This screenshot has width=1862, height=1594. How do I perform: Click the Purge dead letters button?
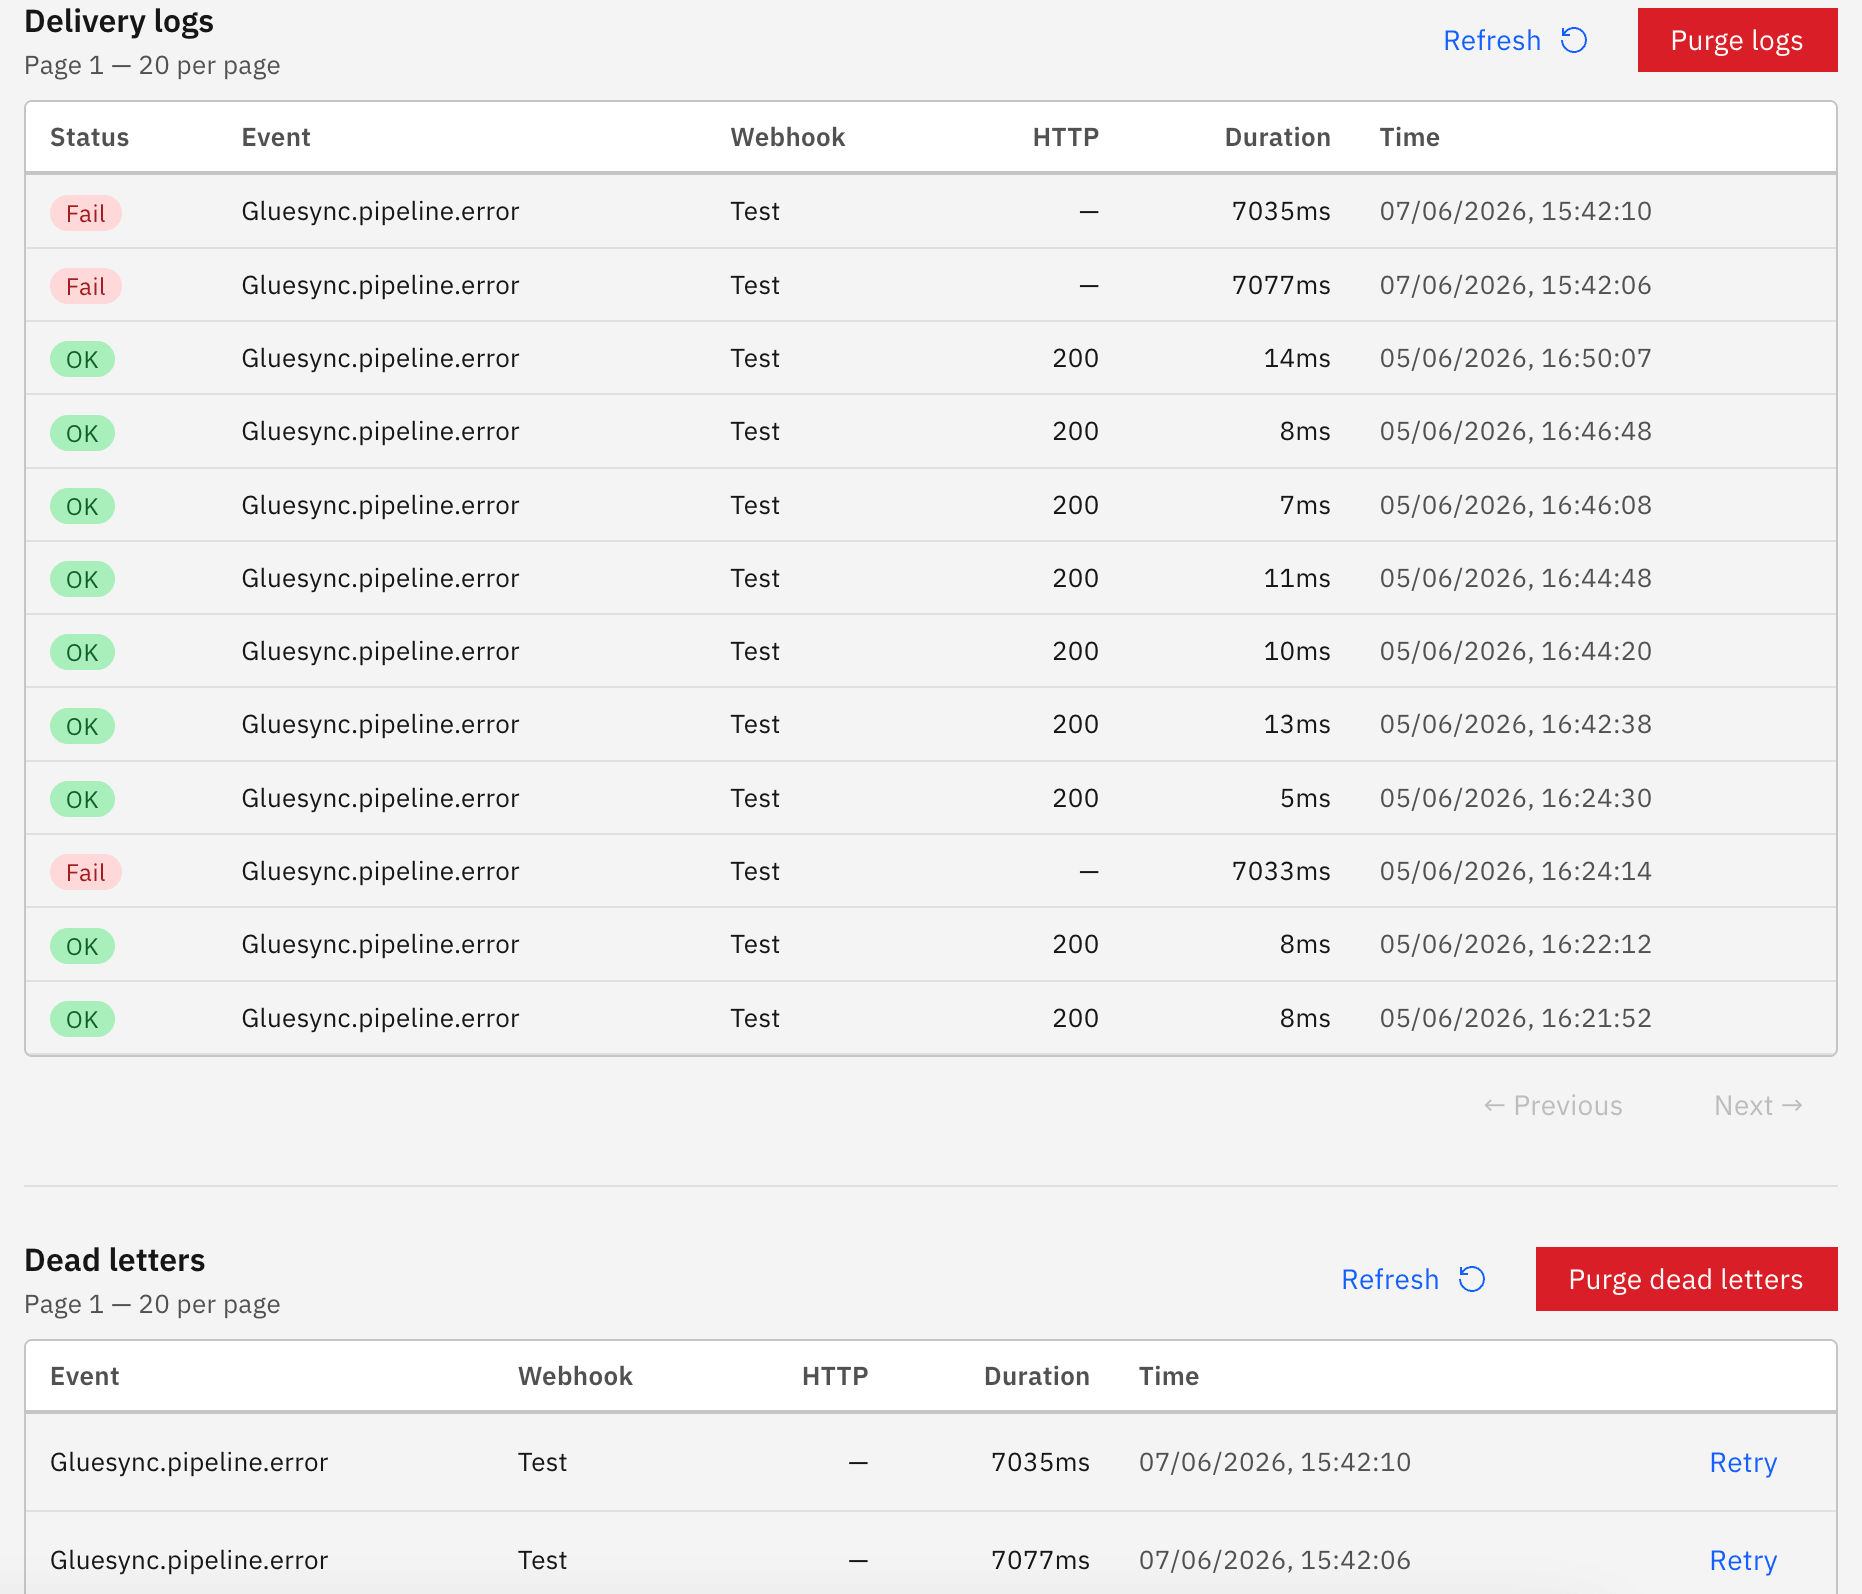(1686, 1279)
